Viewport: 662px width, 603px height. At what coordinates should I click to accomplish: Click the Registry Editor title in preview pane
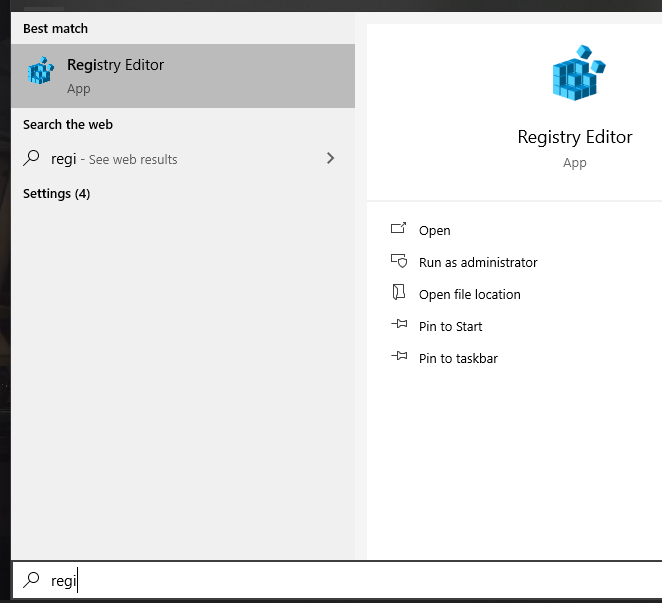(x=575, y=137)
